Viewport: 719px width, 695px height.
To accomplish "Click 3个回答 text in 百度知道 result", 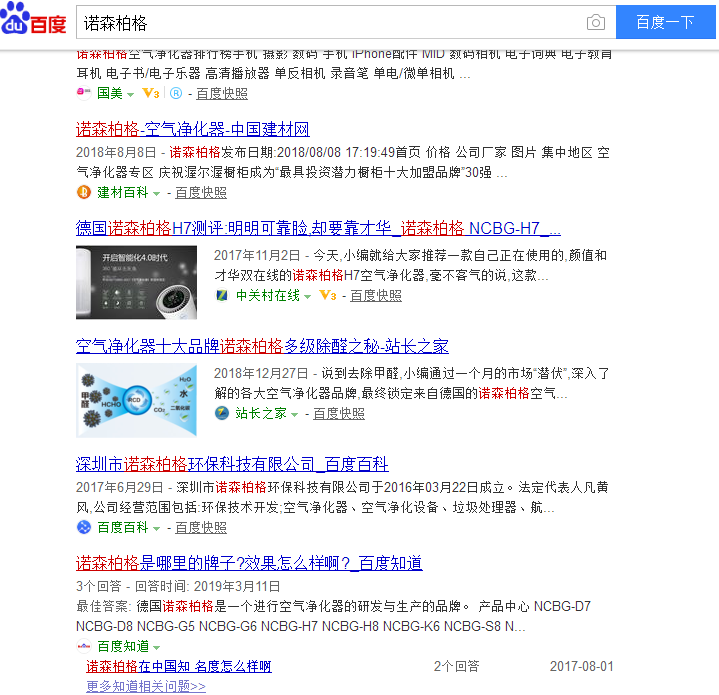I will [x=99, y=586].
